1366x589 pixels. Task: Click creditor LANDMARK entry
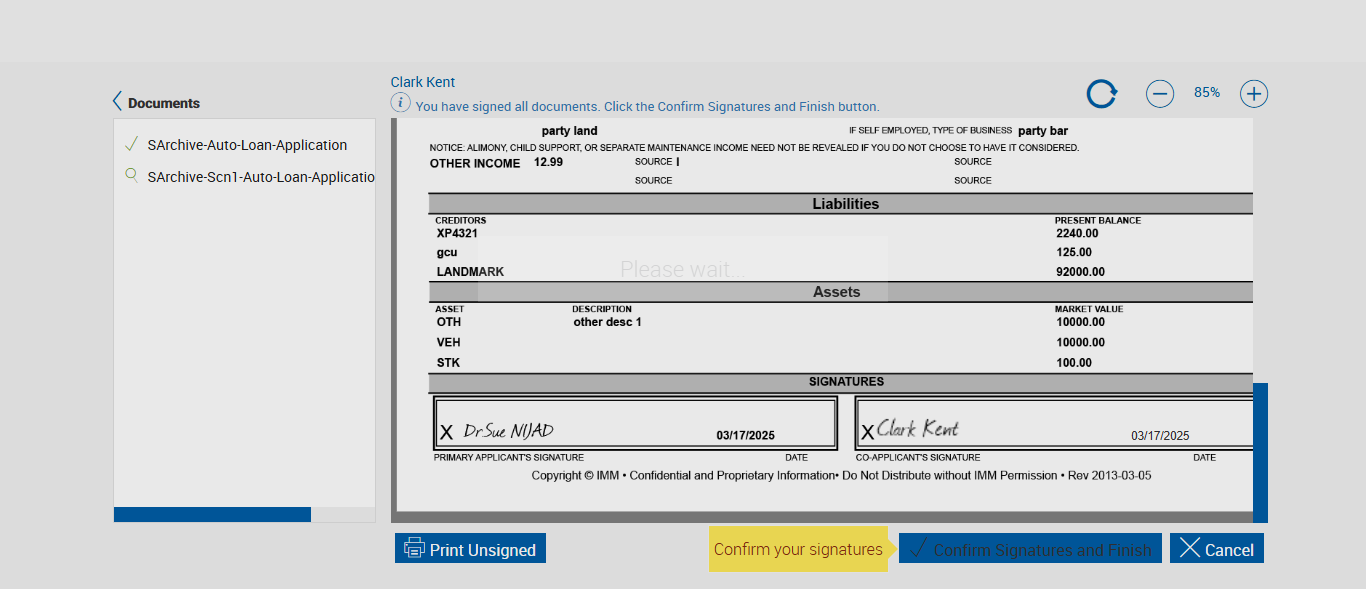point(470,272)
